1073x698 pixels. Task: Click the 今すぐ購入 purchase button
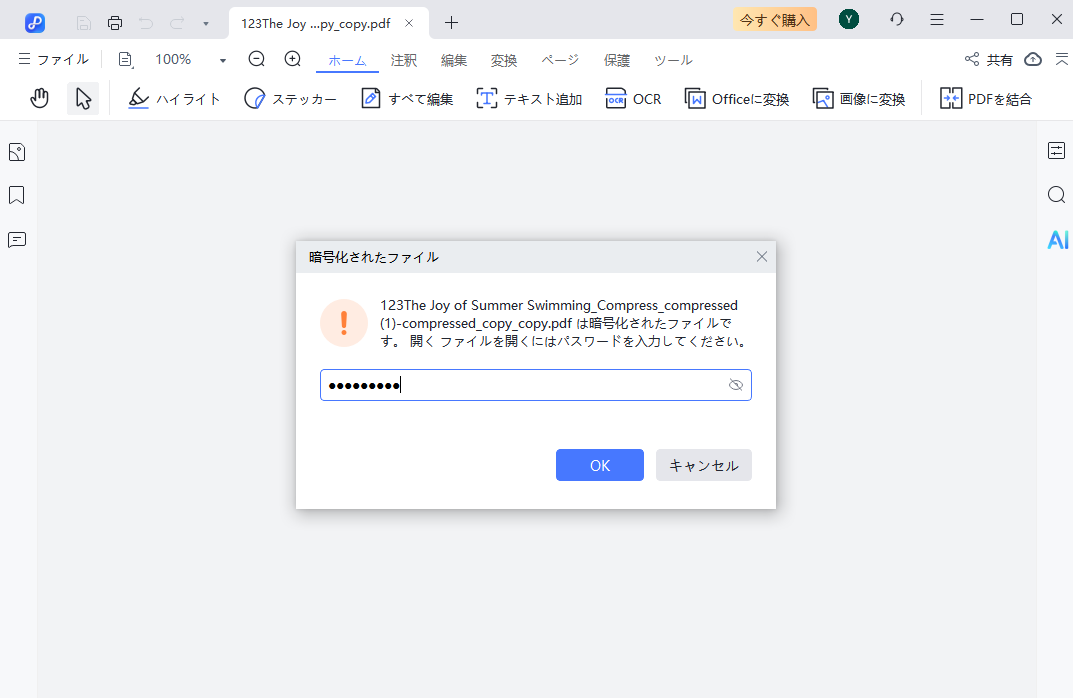(774, 18)
